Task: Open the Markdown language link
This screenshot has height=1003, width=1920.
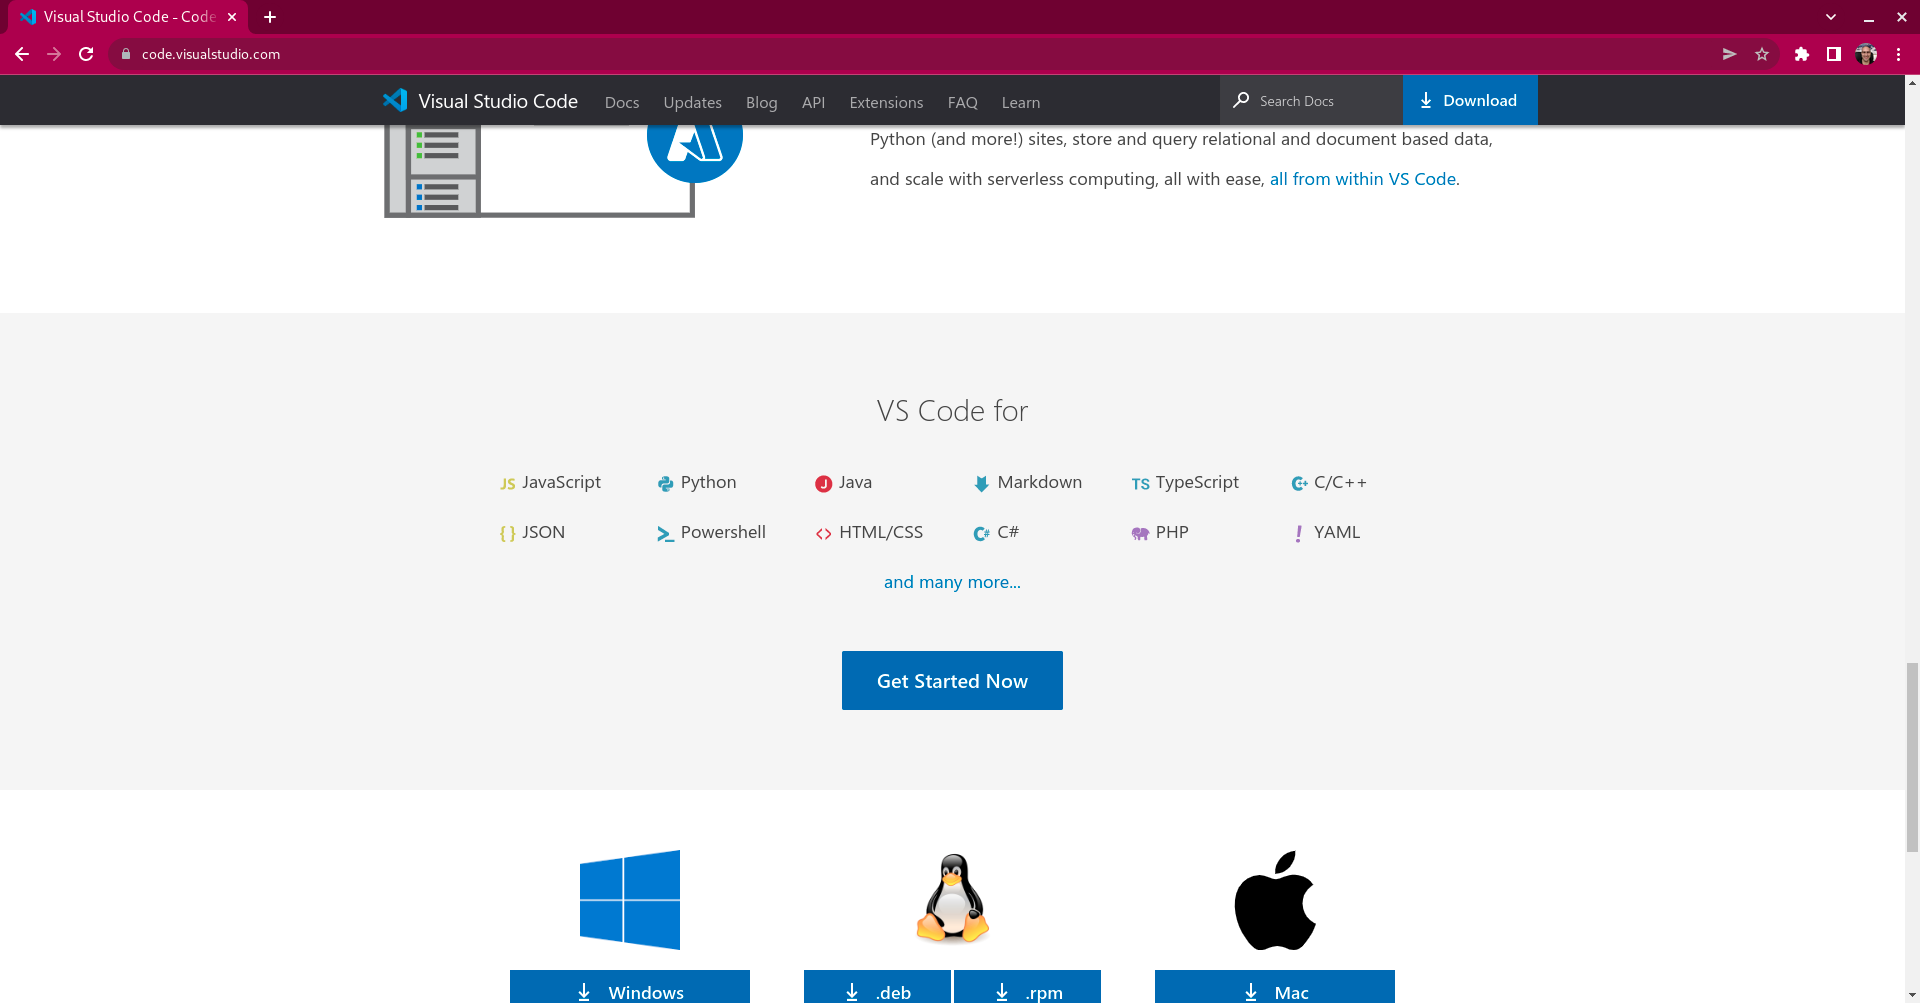Action: [1040, 482]
